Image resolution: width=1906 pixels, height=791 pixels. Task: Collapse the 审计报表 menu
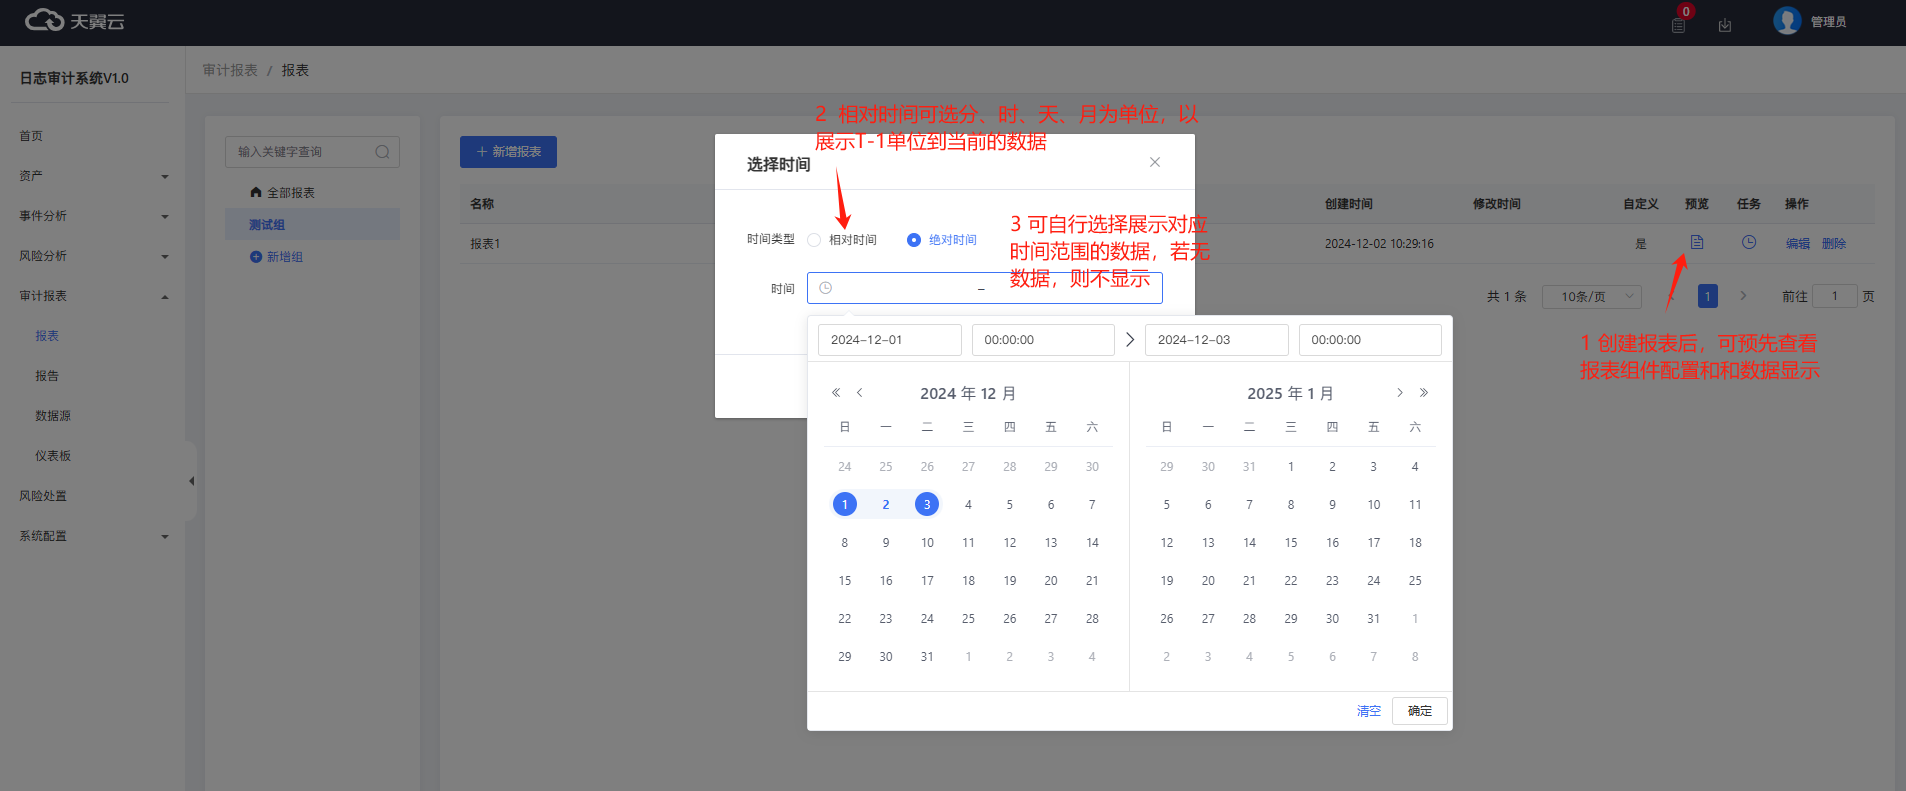pos(92,296)
